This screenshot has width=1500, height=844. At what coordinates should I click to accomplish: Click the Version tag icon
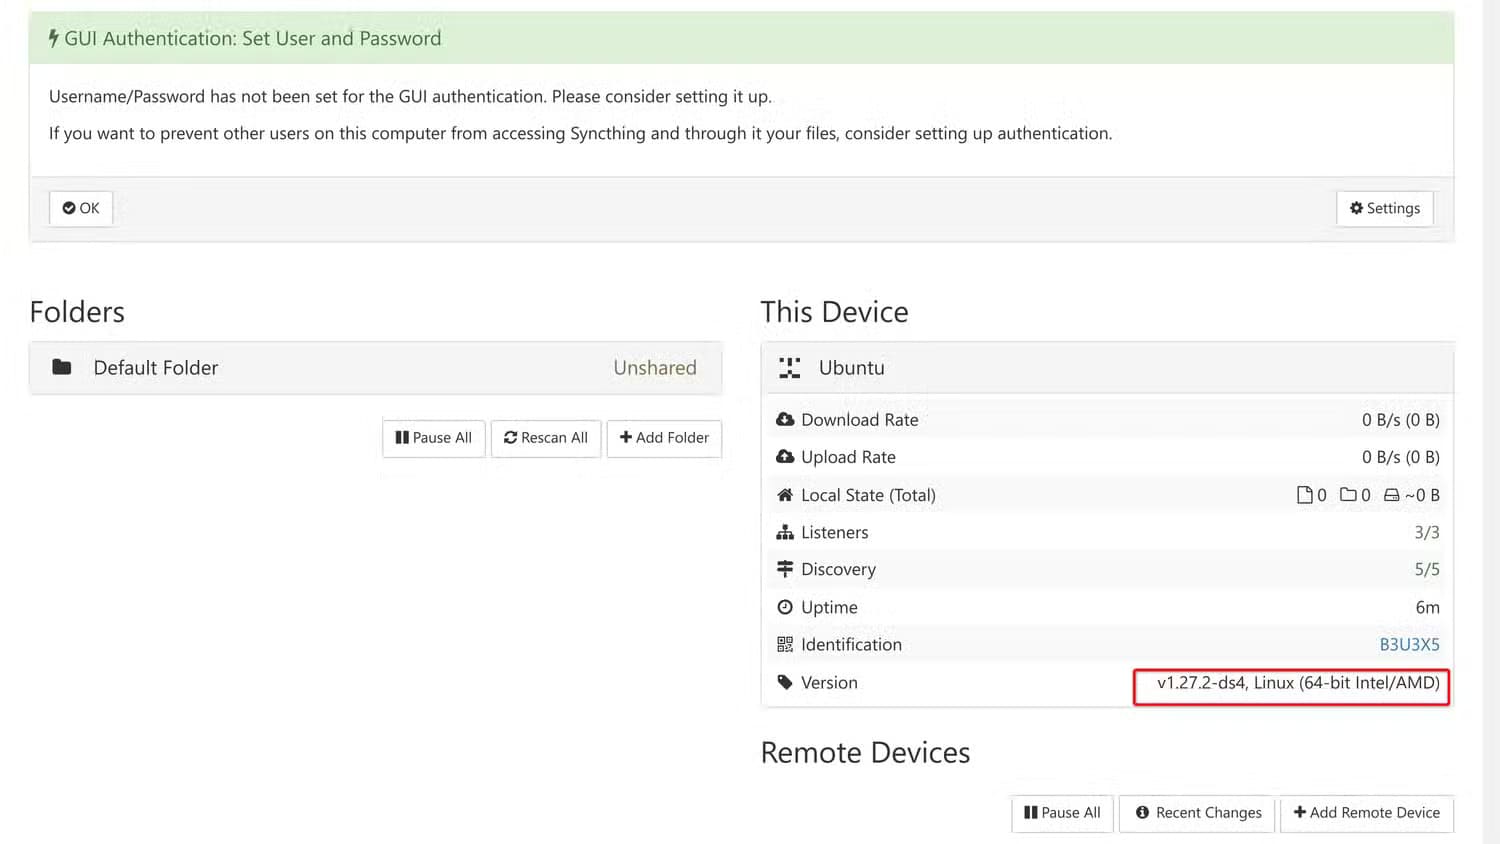tap(785, 682)
